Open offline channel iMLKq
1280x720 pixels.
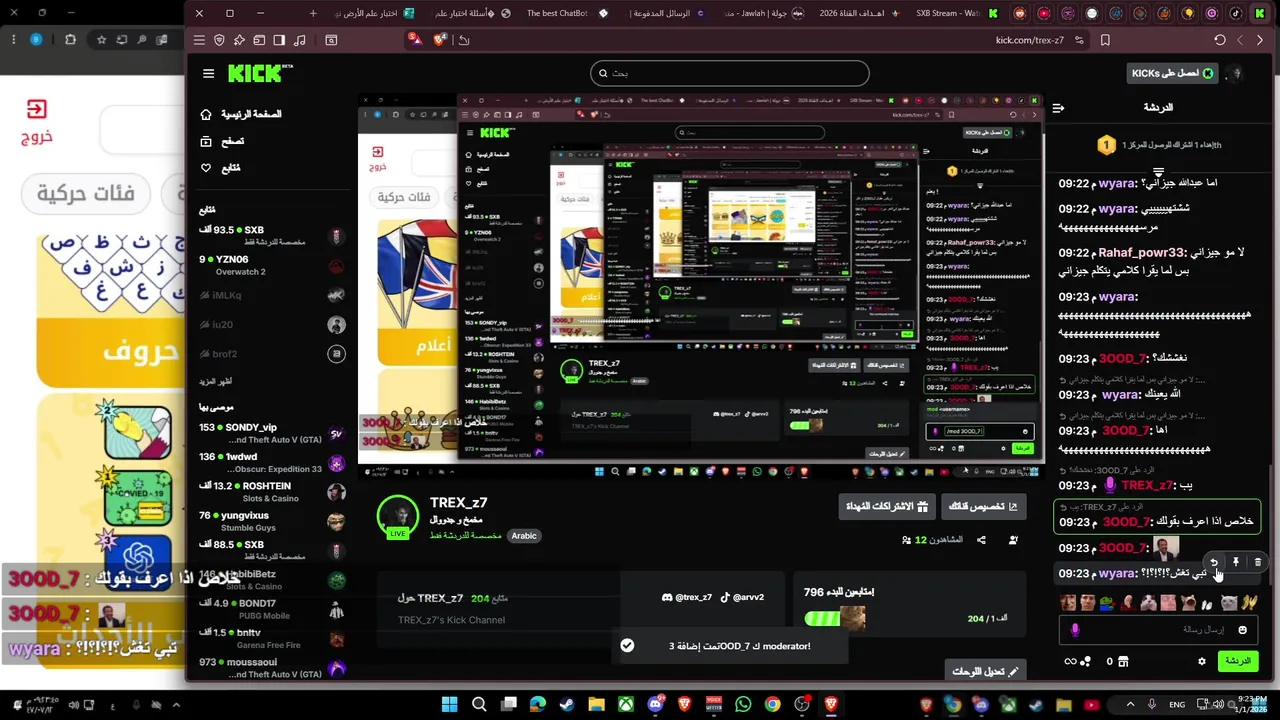point(272,295)
